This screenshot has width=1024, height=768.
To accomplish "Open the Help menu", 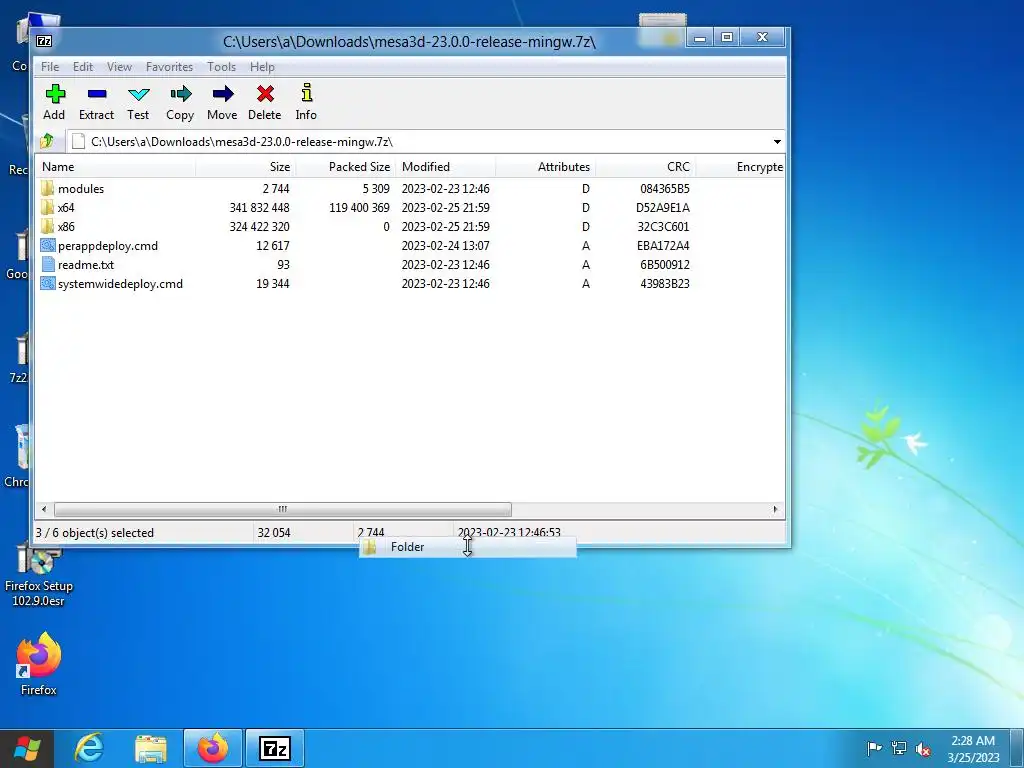I will [x=262, y=67].
